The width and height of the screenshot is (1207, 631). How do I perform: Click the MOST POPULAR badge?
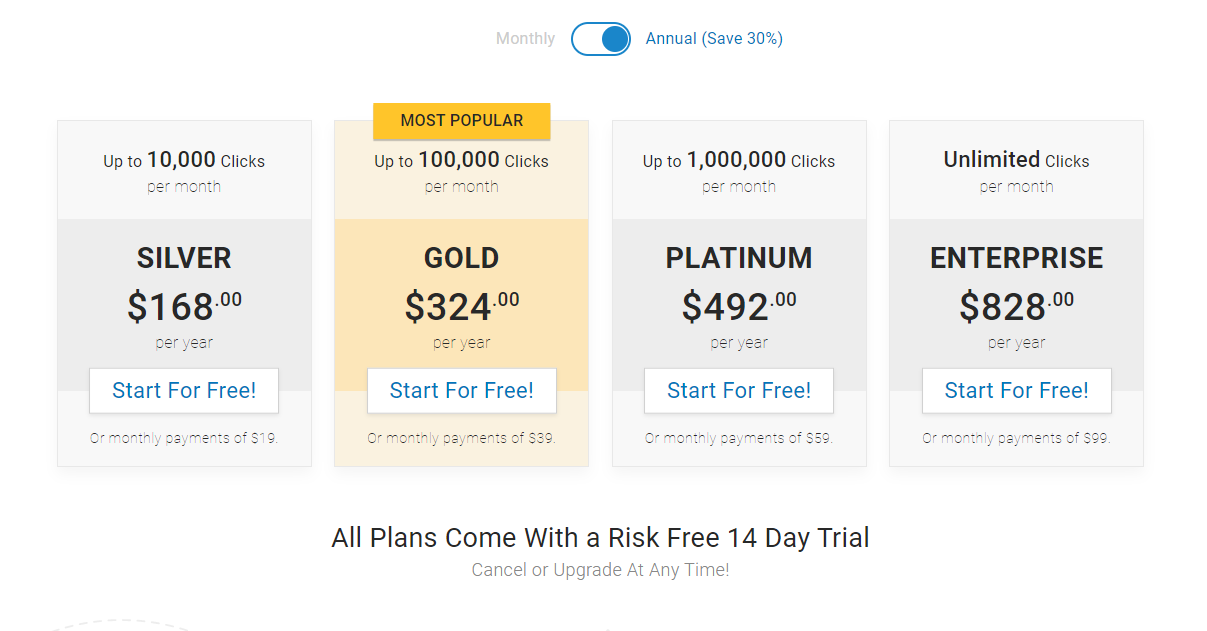tap(462, 120)
